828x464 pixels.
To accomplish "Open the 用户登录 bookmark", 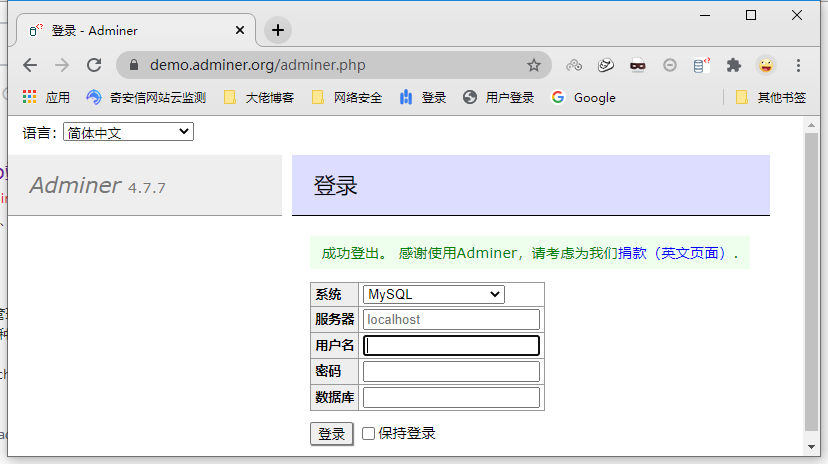I will 498,98.
